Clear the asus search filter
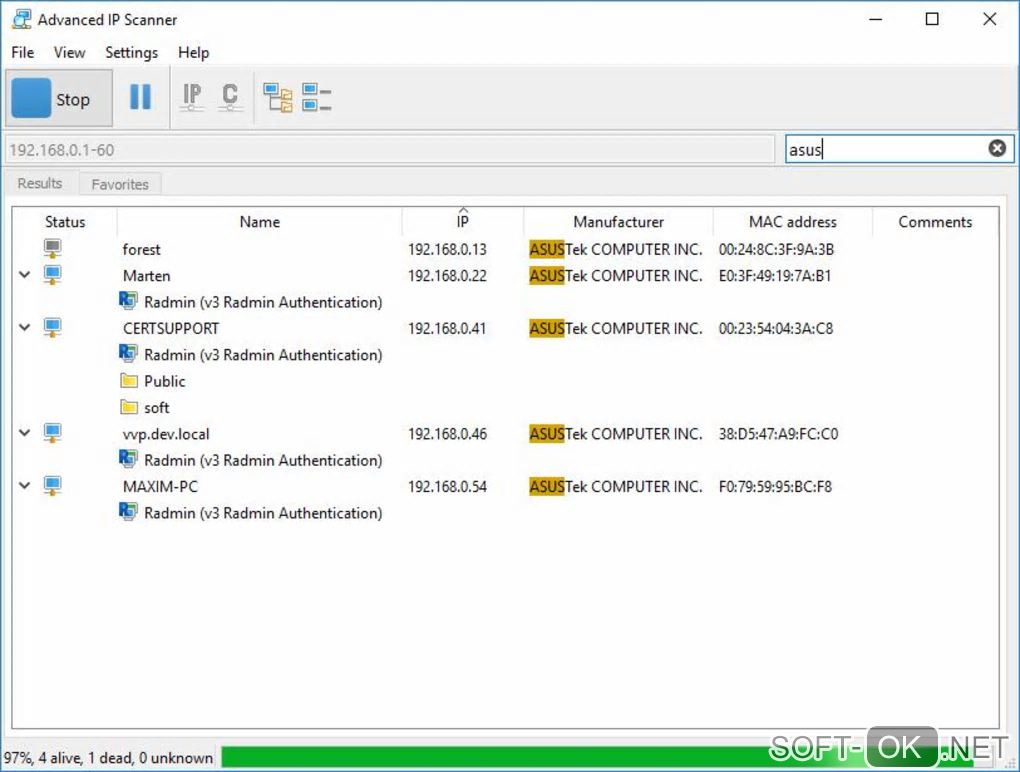The height and width of the screenshot is (772, 1020). pyautogui.click(x=997, y=148)
